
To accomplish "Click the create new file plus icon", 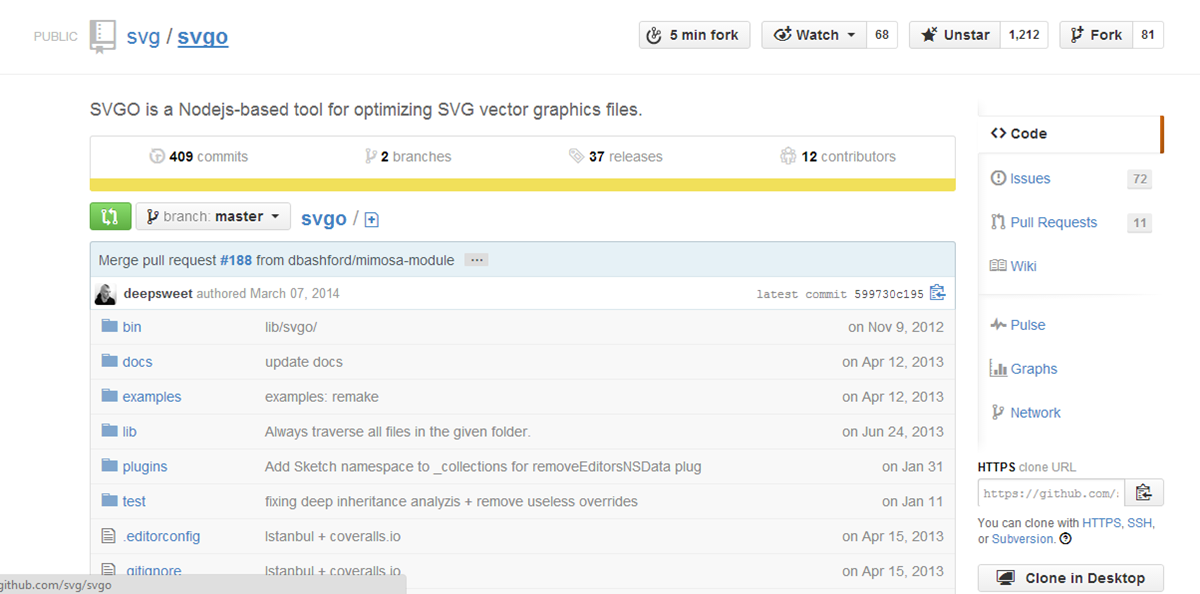I will 371,219.
